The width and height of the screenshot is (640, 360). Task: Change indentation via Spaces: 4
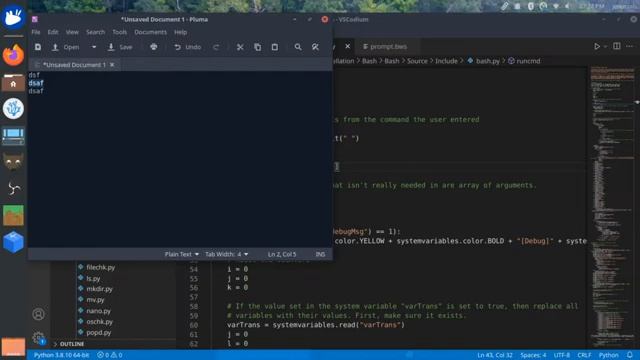[533, 355]
